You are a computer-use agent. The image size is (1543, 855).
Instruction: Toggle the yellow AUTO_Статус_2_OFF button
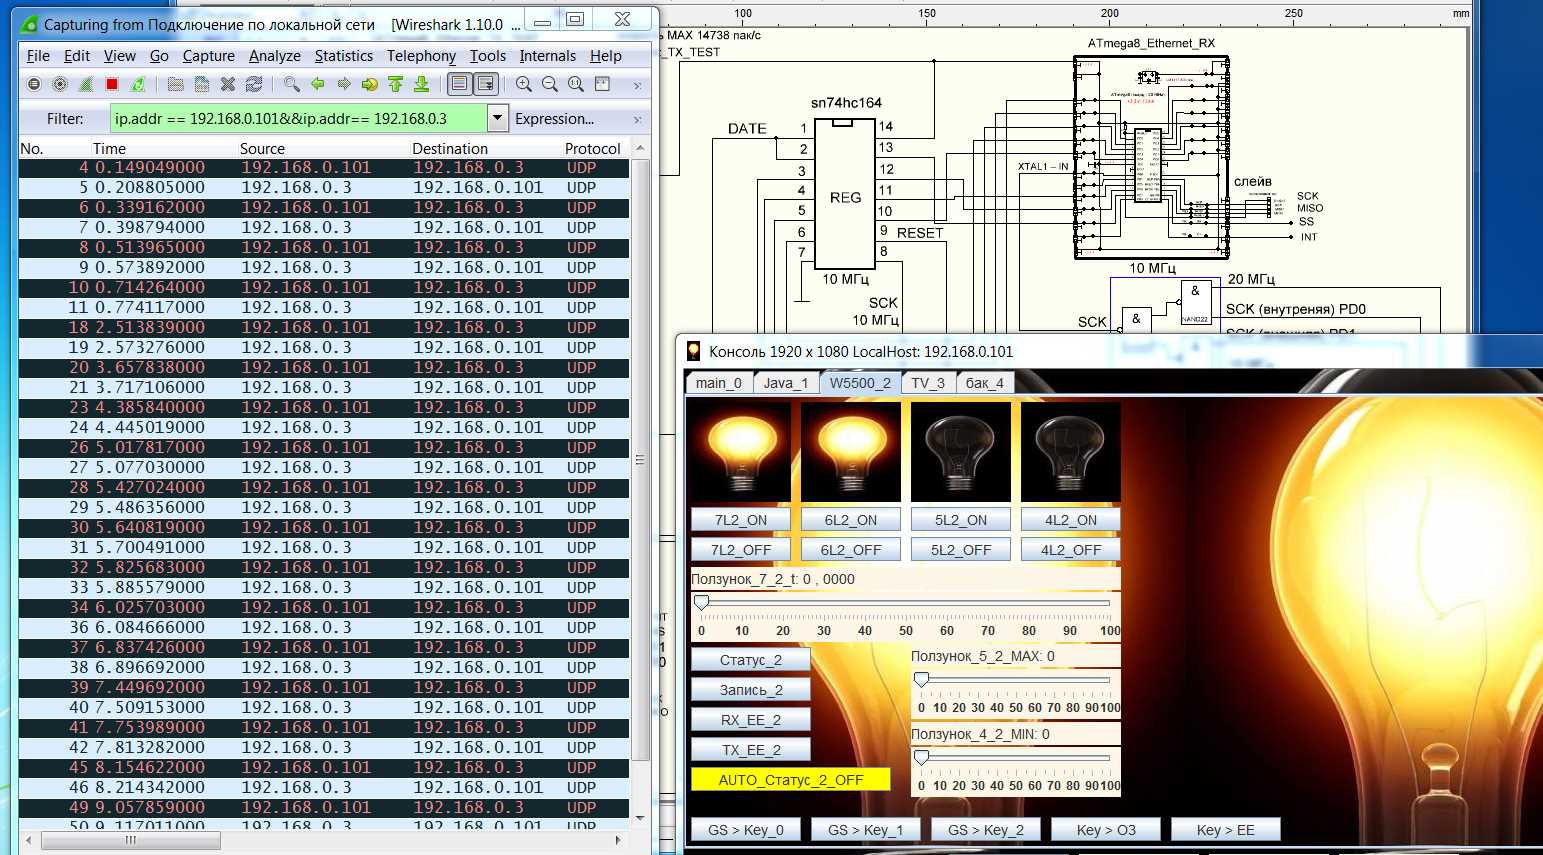tap(790, 780)
